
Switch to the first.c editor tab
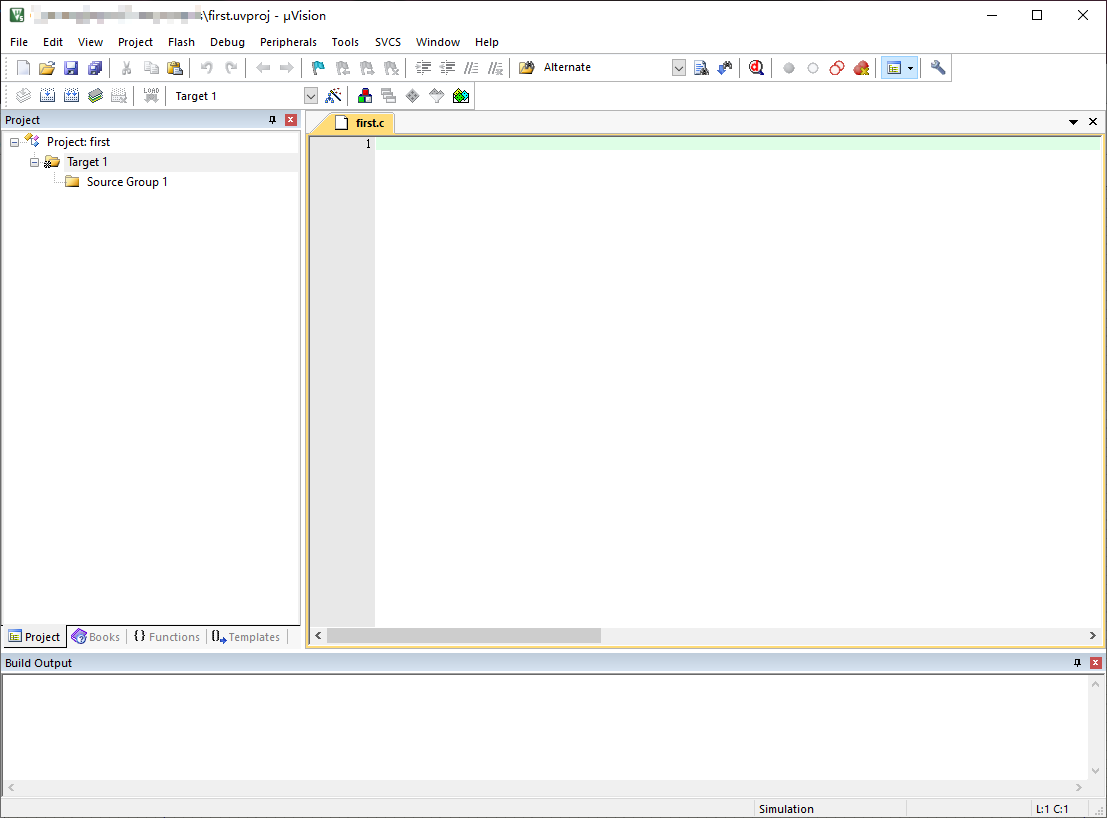359,123
